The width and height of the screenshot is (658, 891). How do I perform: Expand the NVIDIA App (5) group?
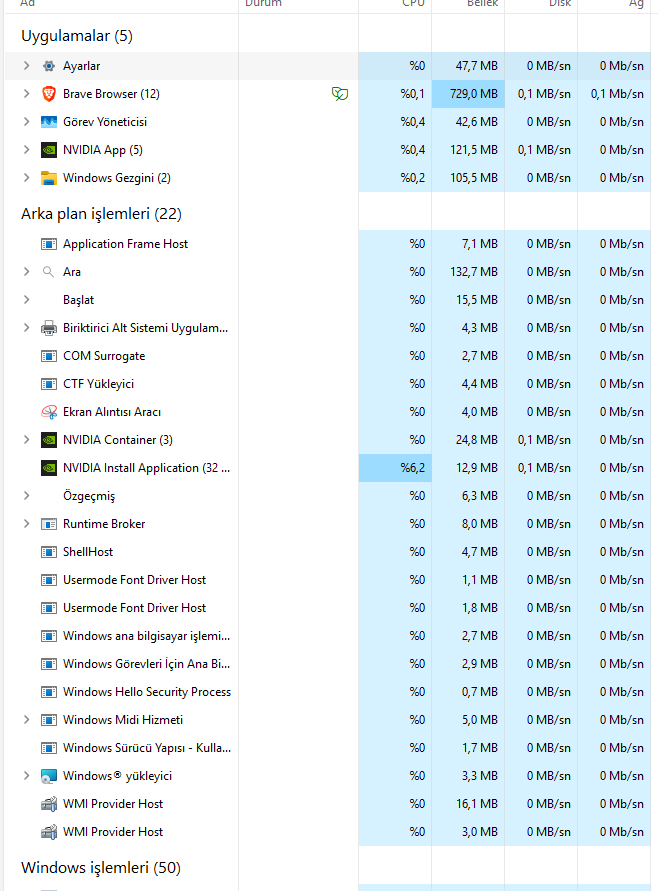pyautogui.click(x=26, y=150)
